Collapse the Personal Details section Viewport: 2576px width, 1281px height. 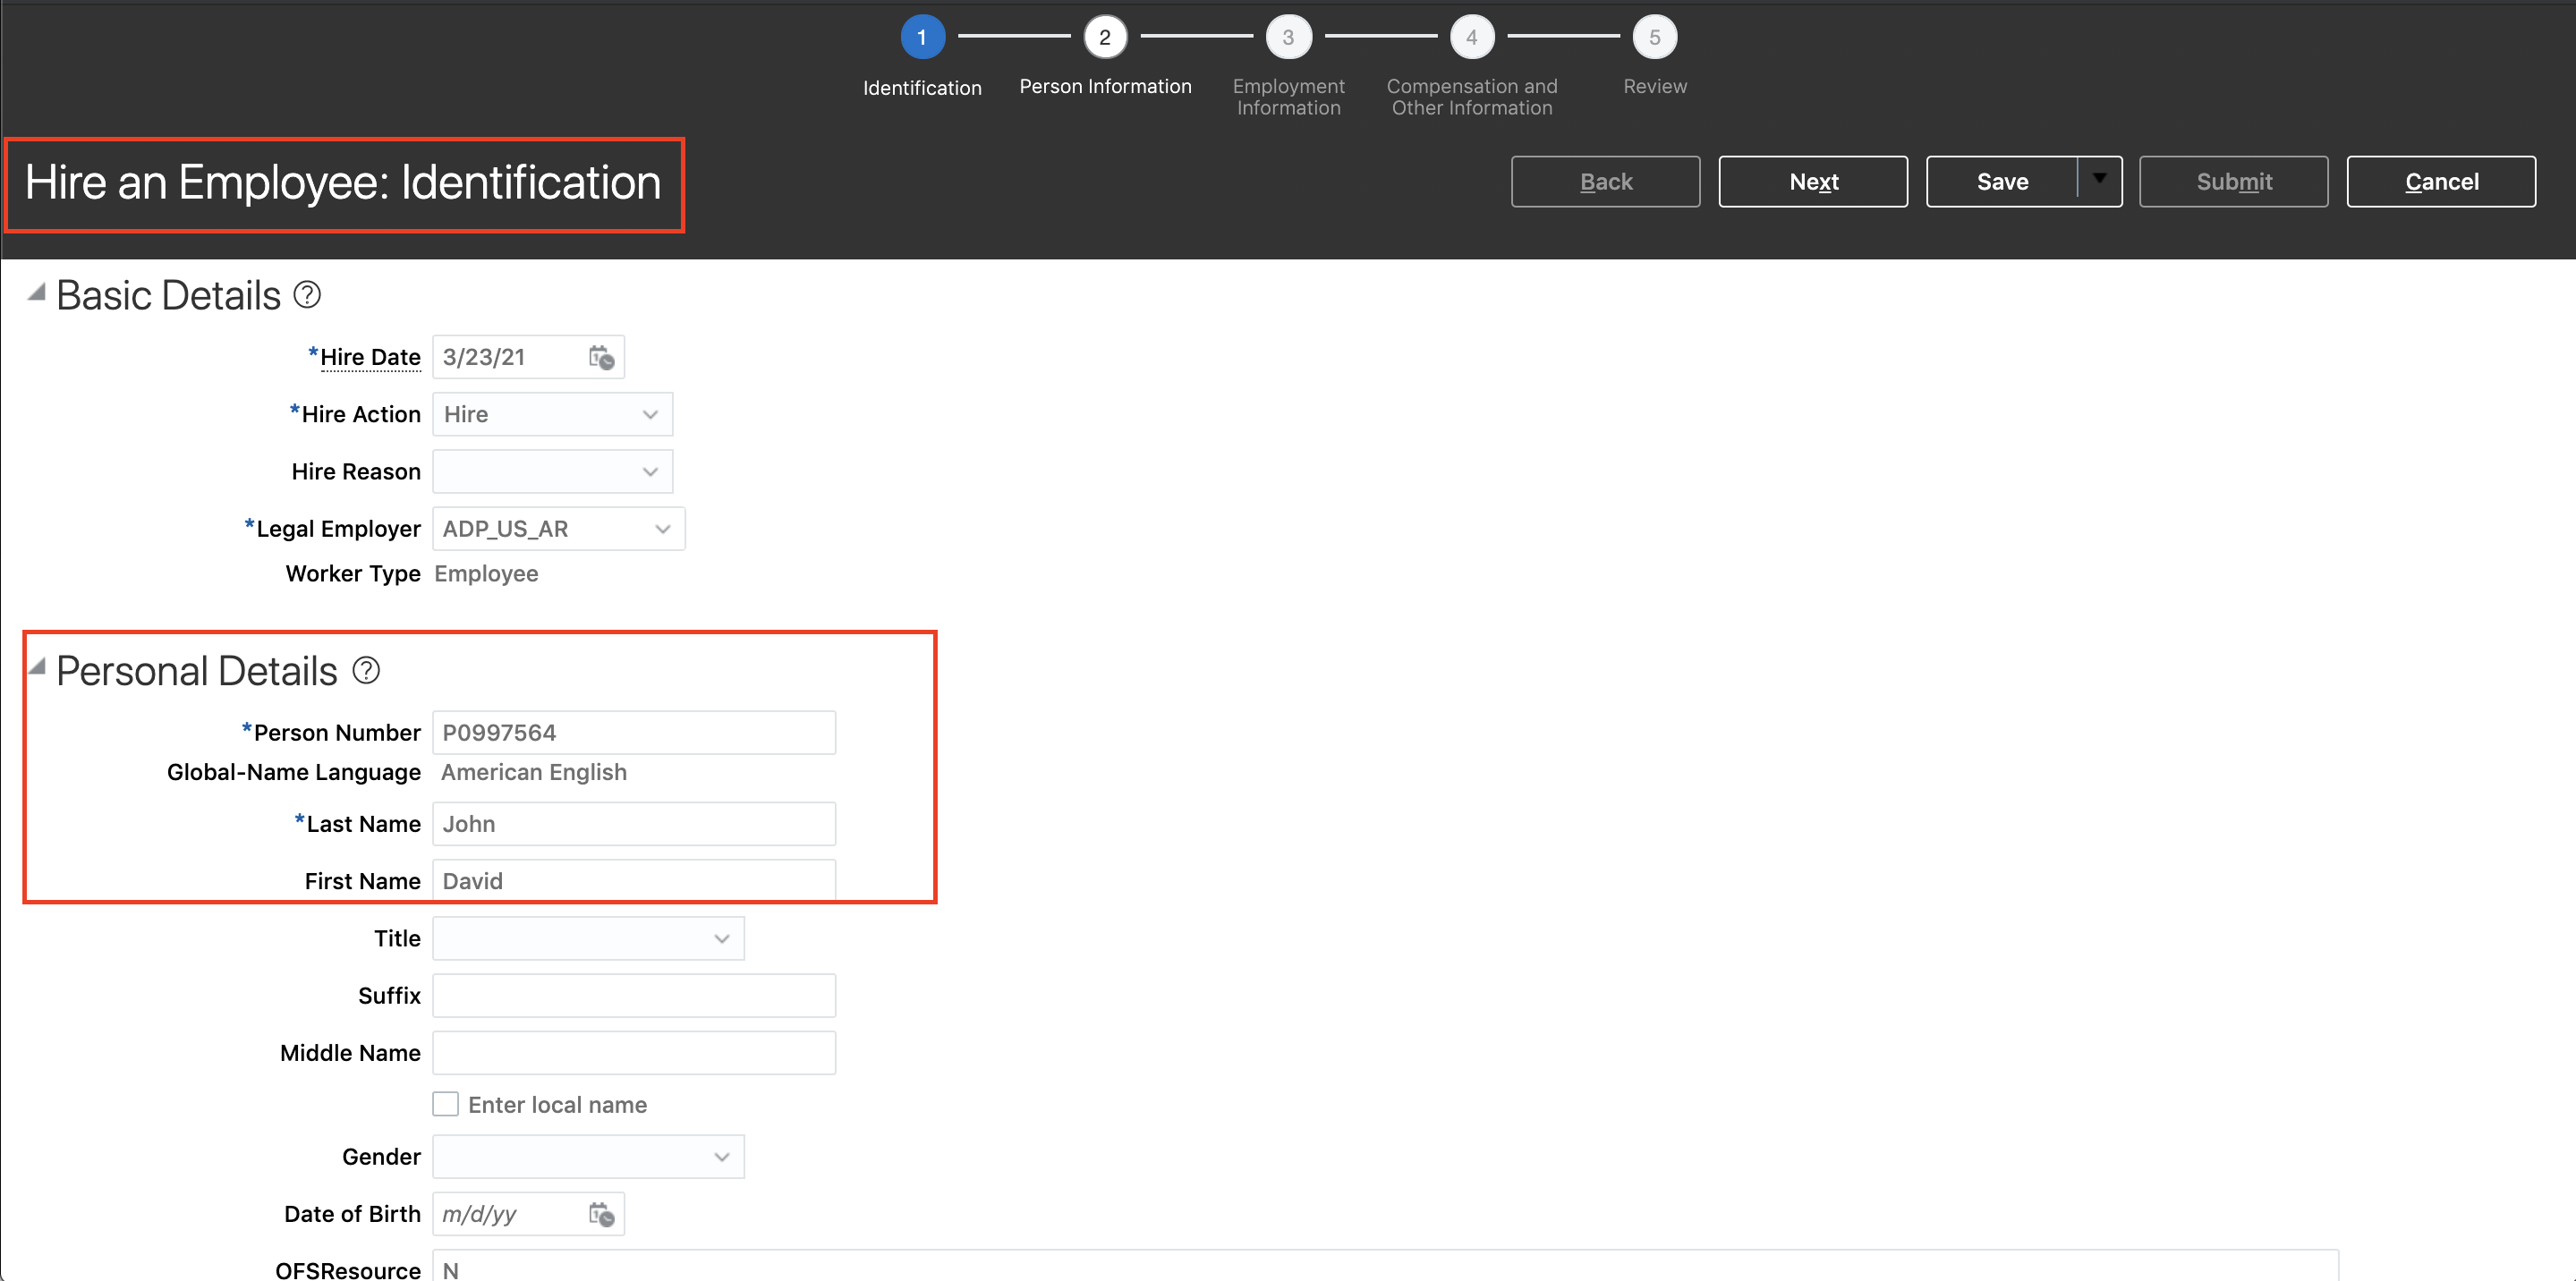click(37, 667)
